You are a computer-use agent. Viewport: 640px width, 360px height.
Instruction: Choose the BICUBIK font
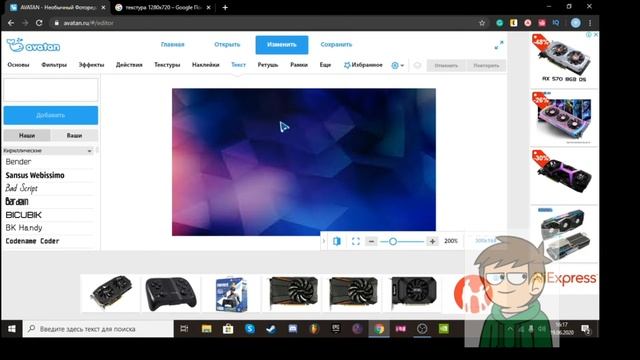tap(24, 215)
